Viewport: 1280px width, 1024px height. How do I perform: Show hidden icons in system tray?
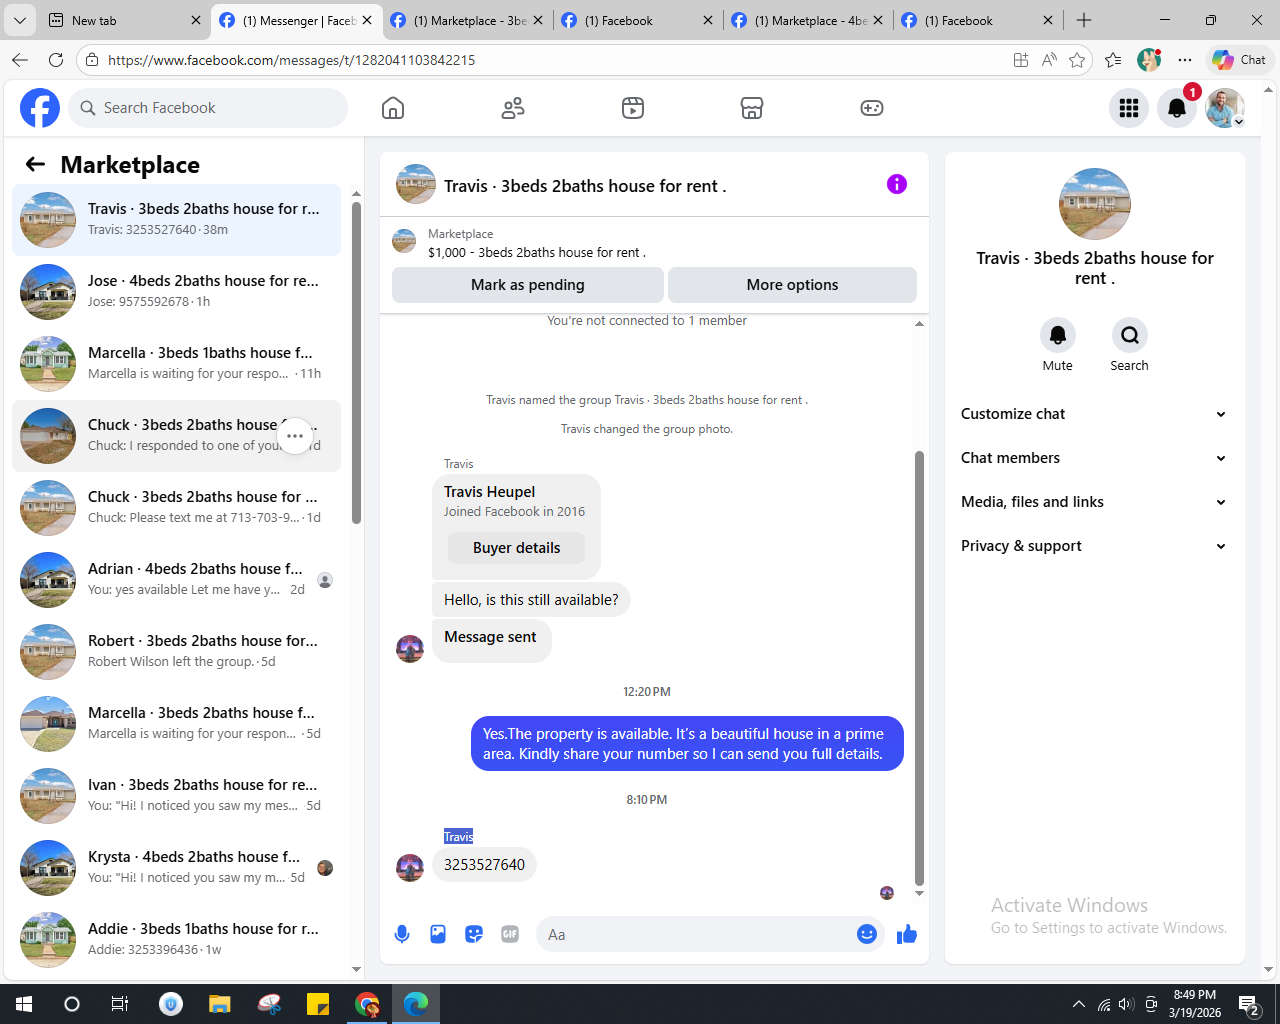[1078, 1004]
